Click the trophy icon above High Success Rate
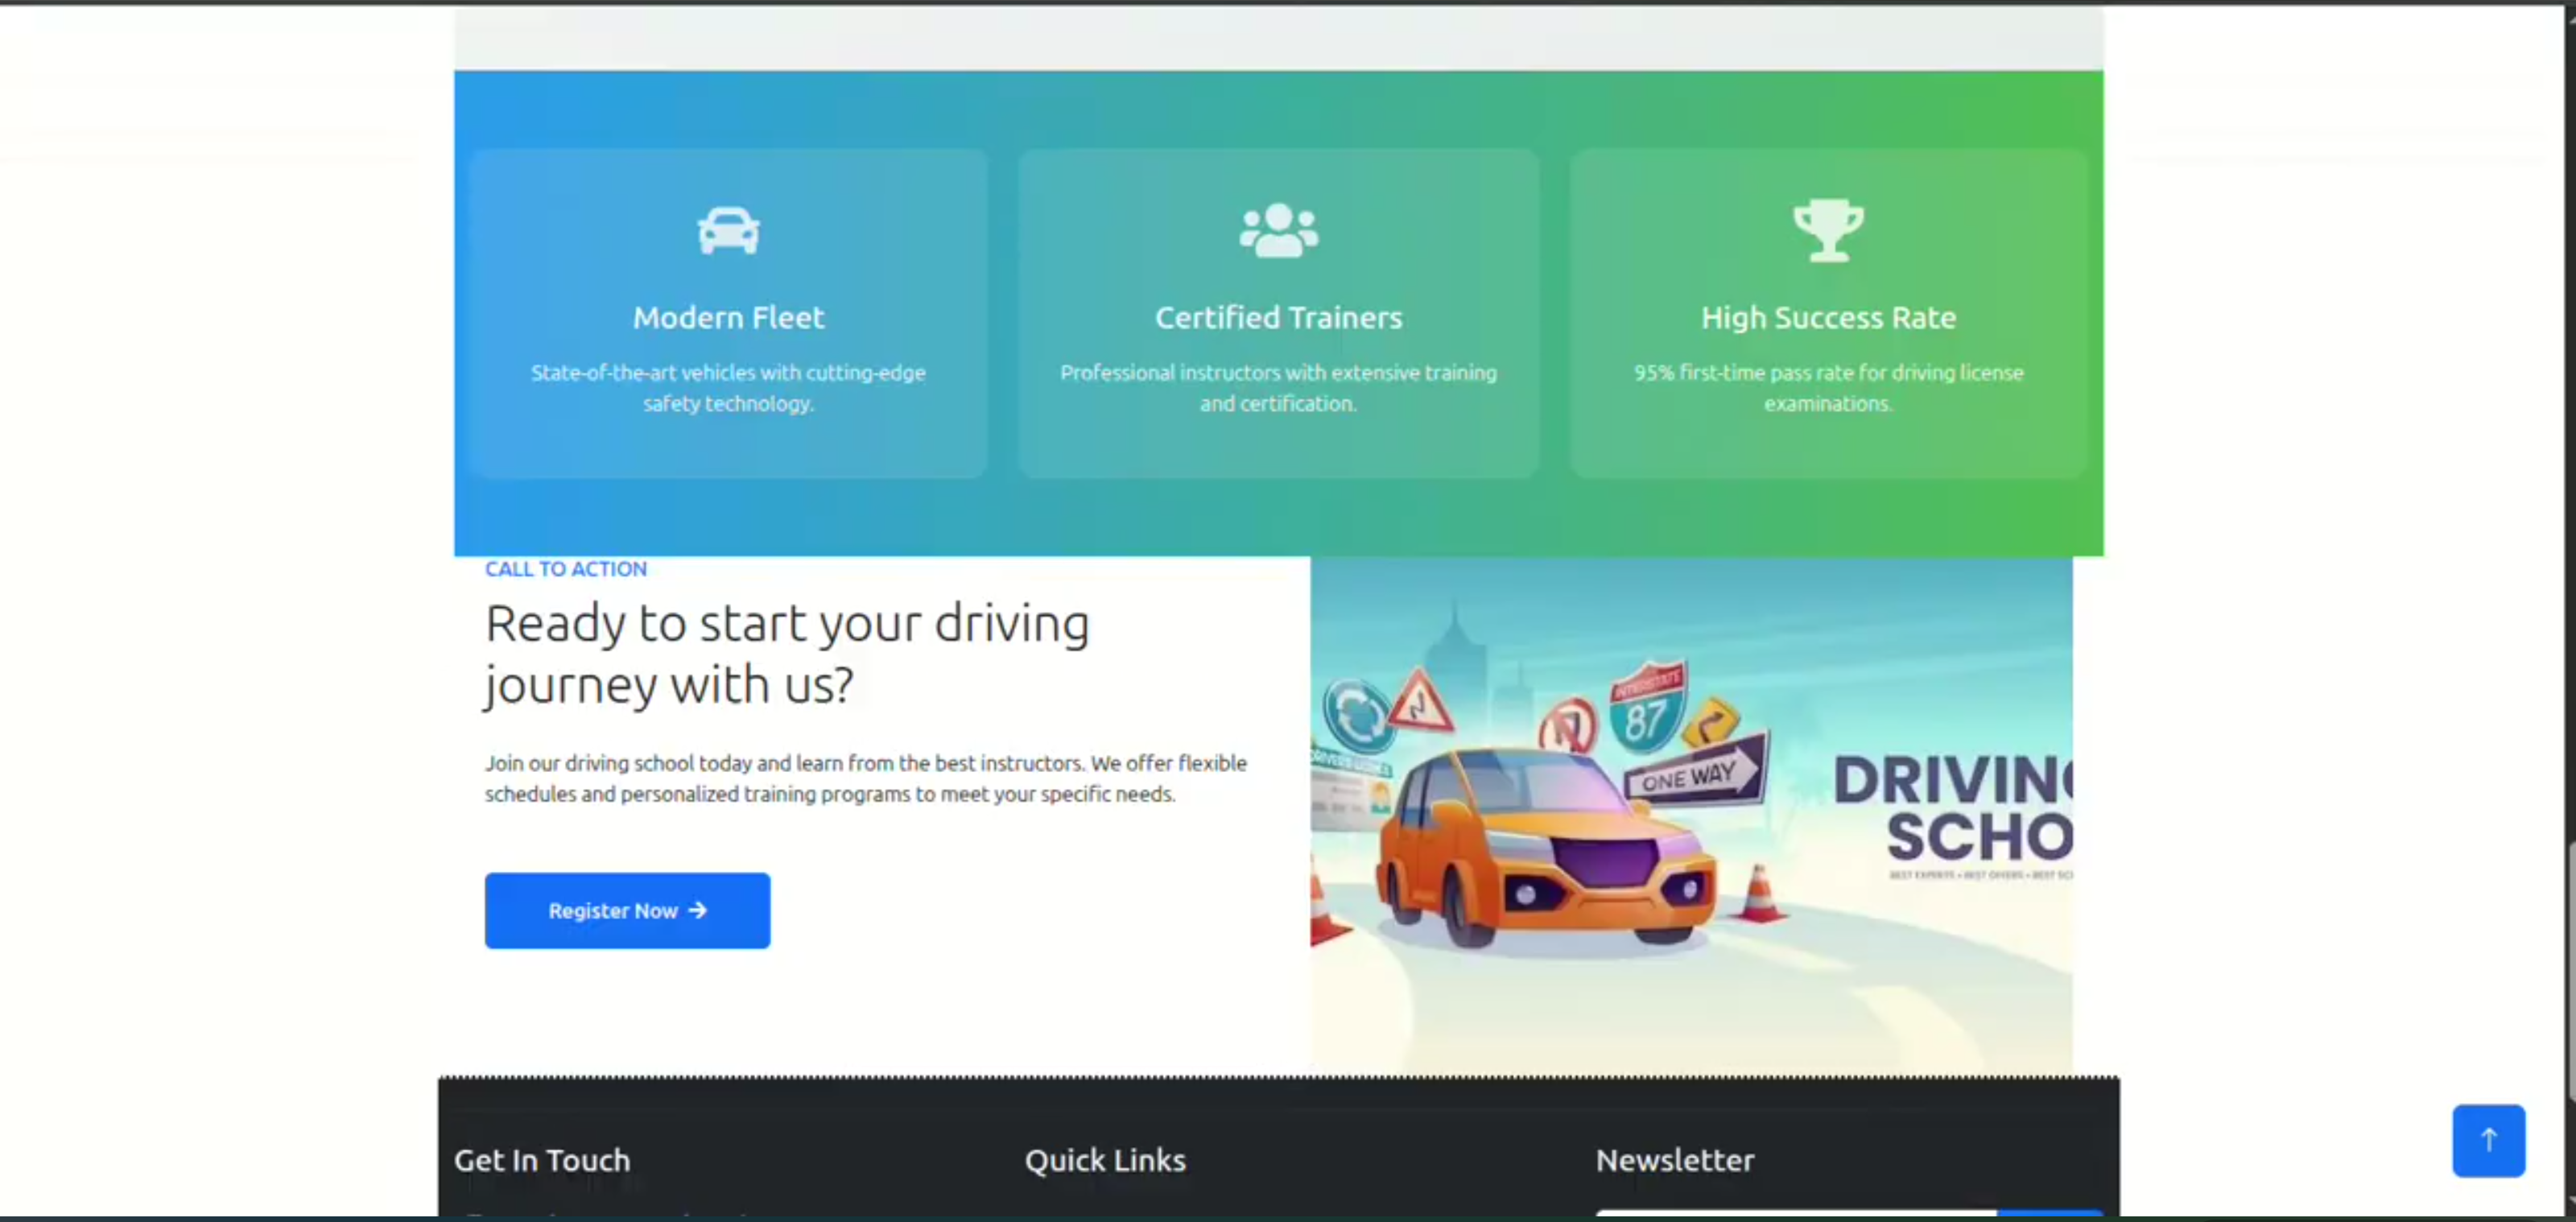Screen dimensions: 2576x1222 [x=1828, y=231]
